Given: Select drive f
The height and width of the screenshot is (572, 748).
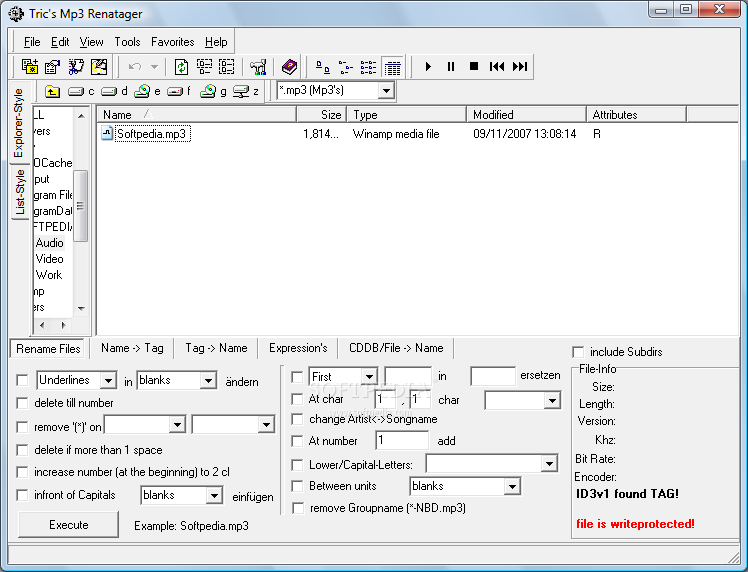Looking at the screenshot, I should click(x=179, y=91).
